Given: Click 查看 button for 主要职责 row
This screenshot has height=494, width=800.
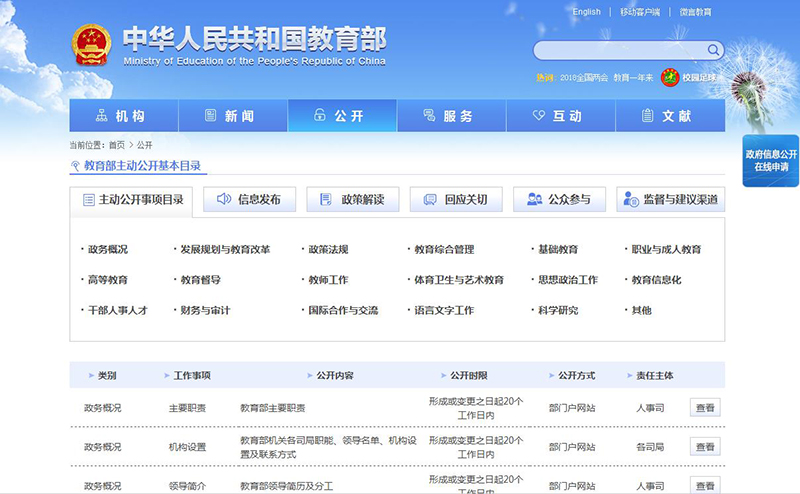Looking at the screenshot, I should coord(705,407).
